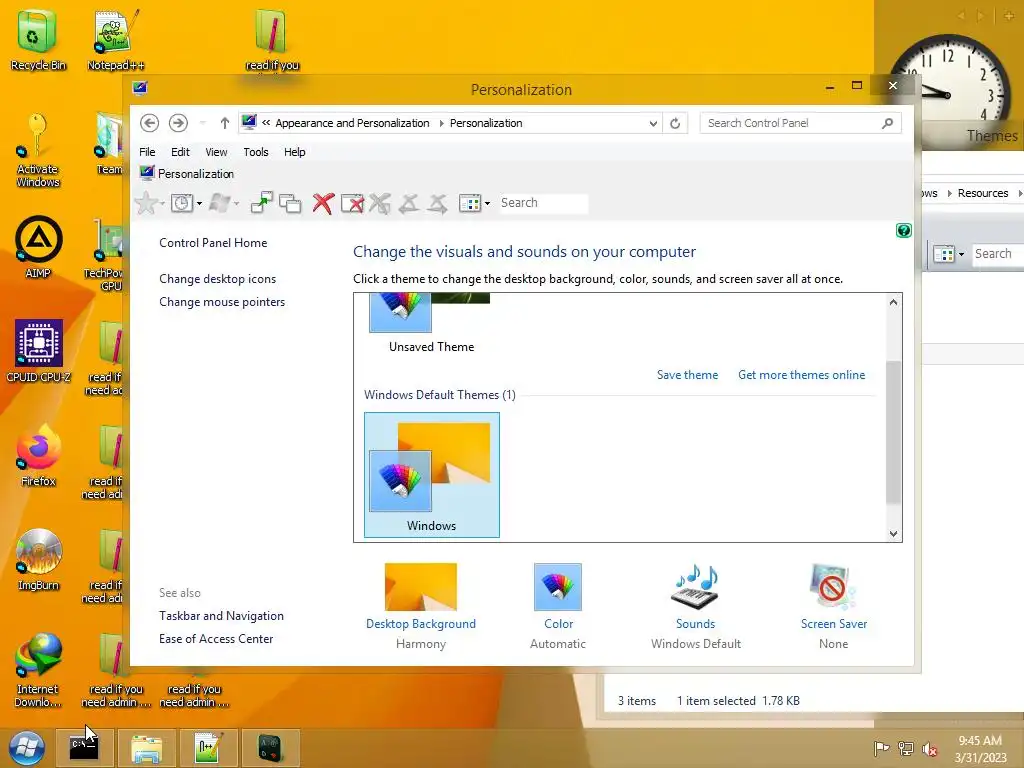Viewport: 1024px width, 768px height.
Task: Expand the history clock dropdown arrow
Action: (199, 204)
